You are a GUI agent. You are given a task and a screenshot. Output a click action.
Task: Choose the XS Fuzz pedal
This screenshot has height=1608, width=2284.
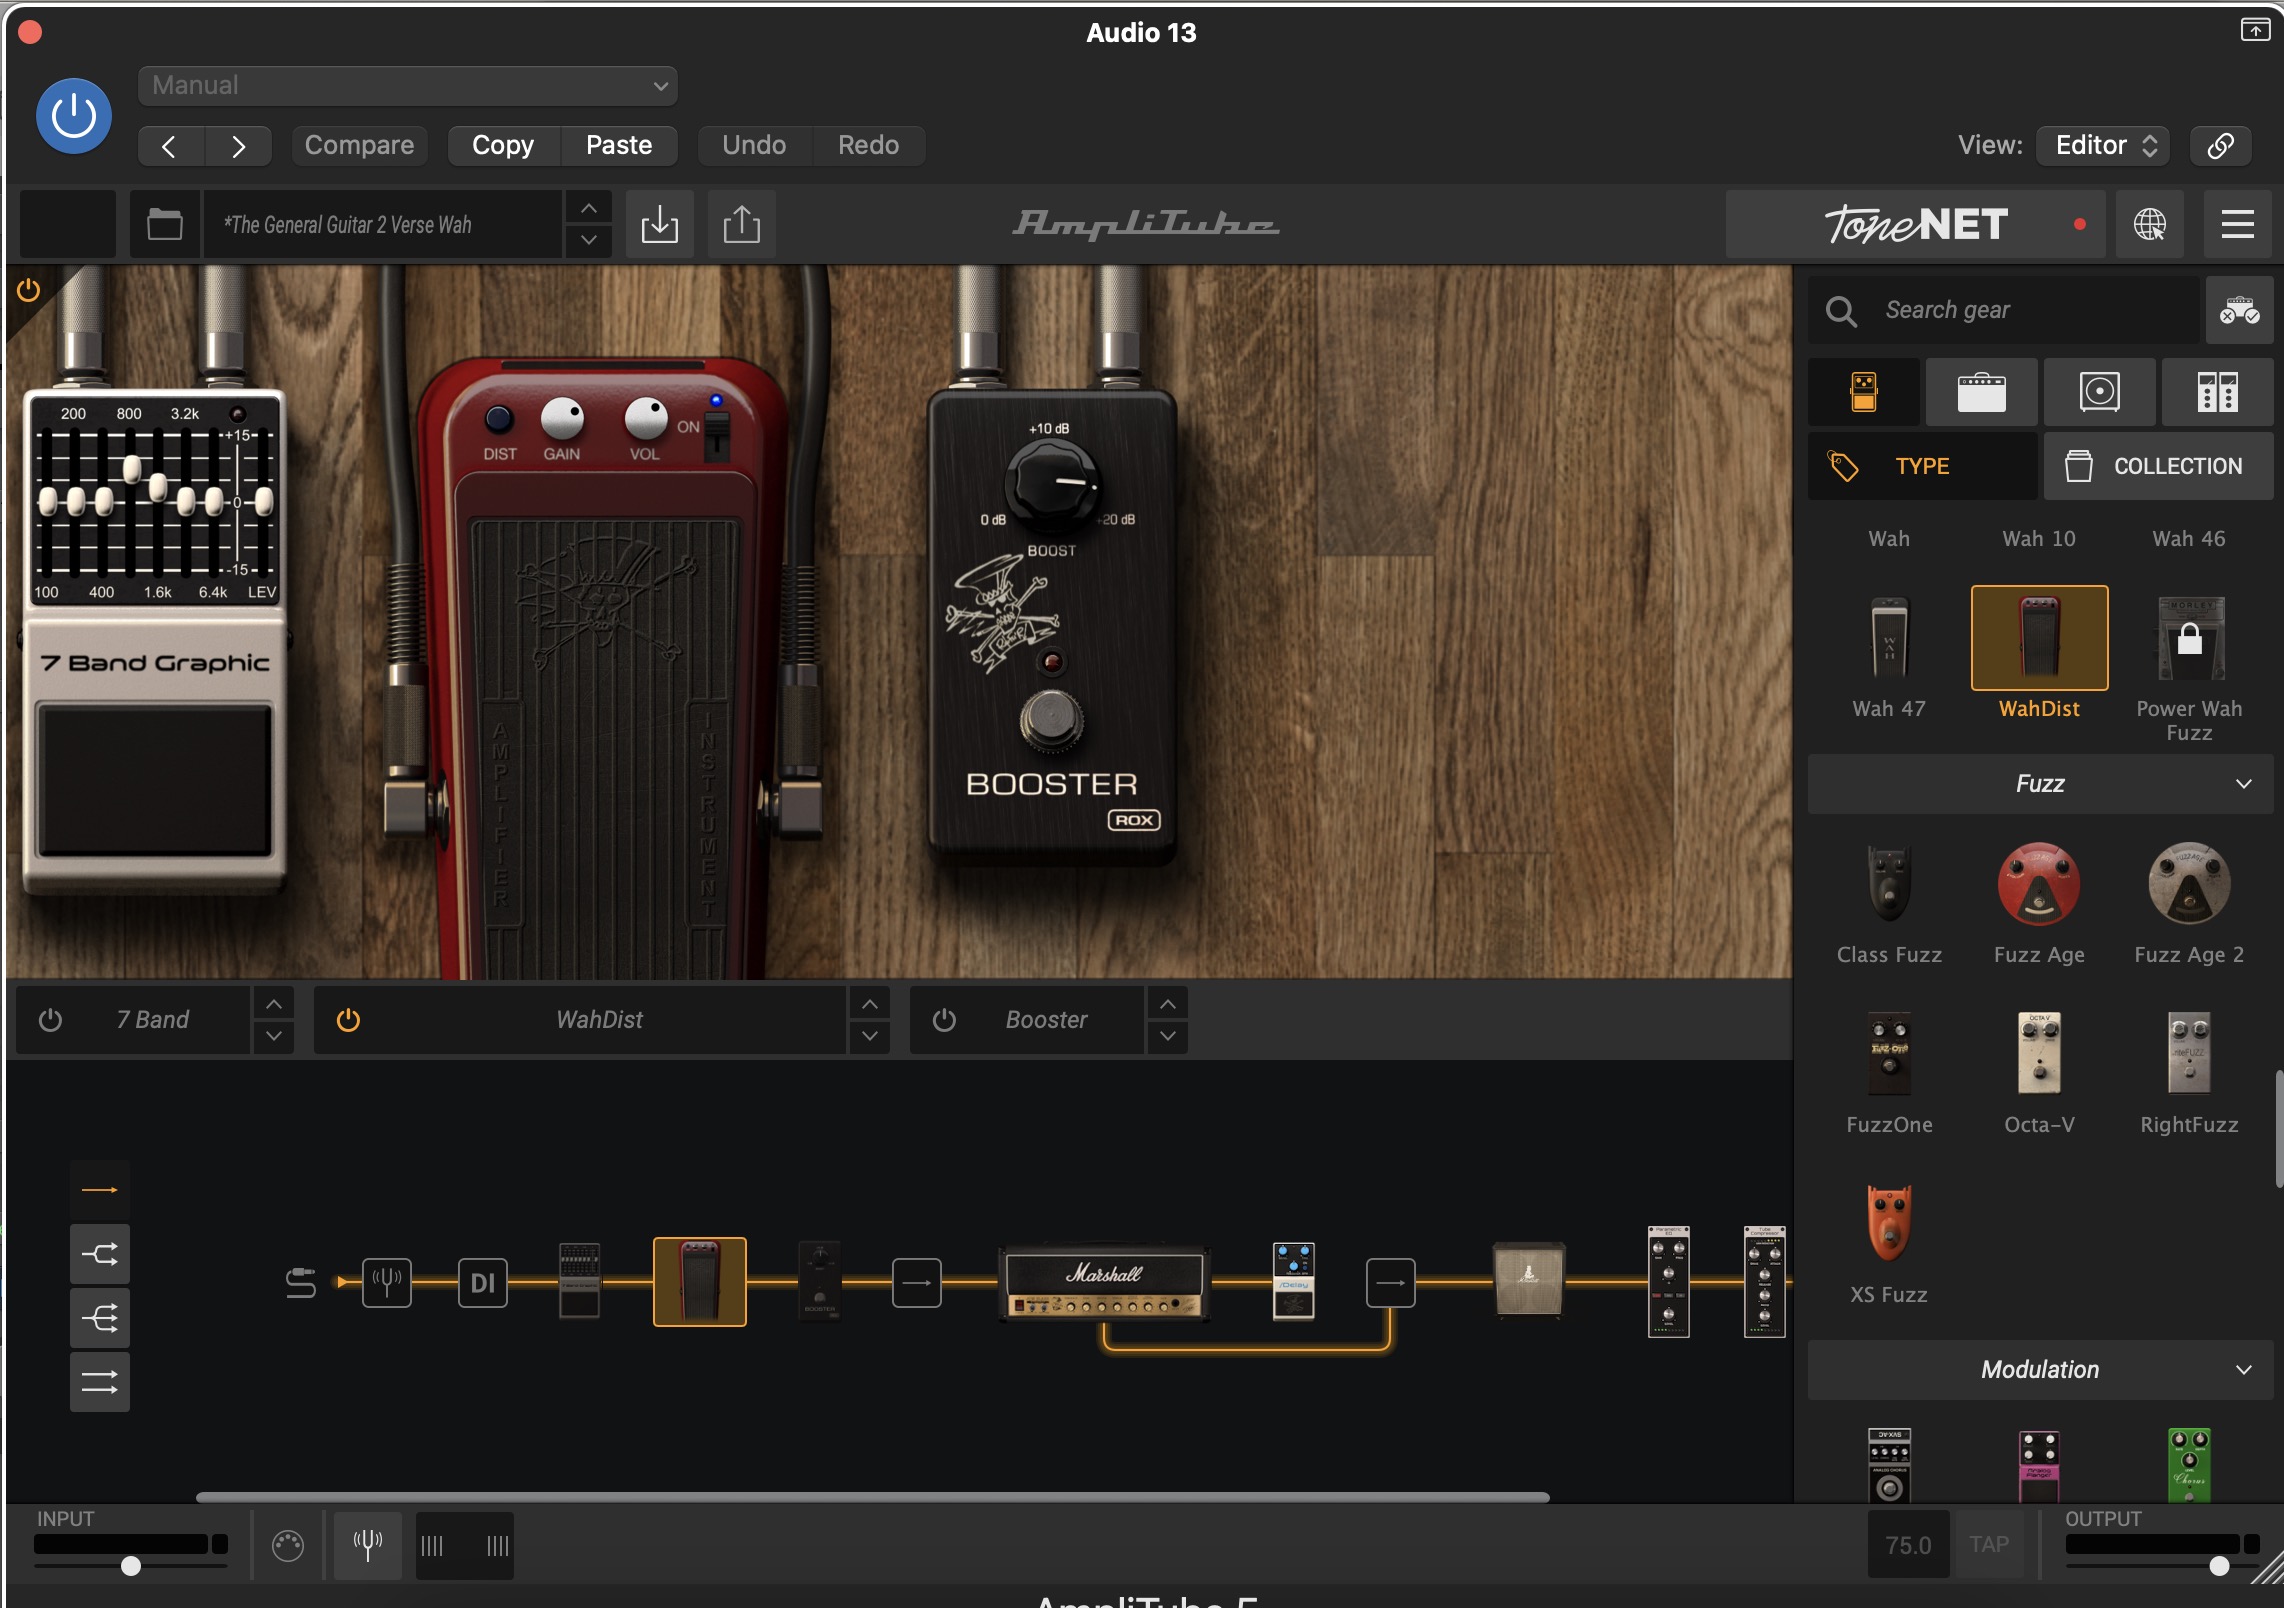[x=1889, y=1244]
